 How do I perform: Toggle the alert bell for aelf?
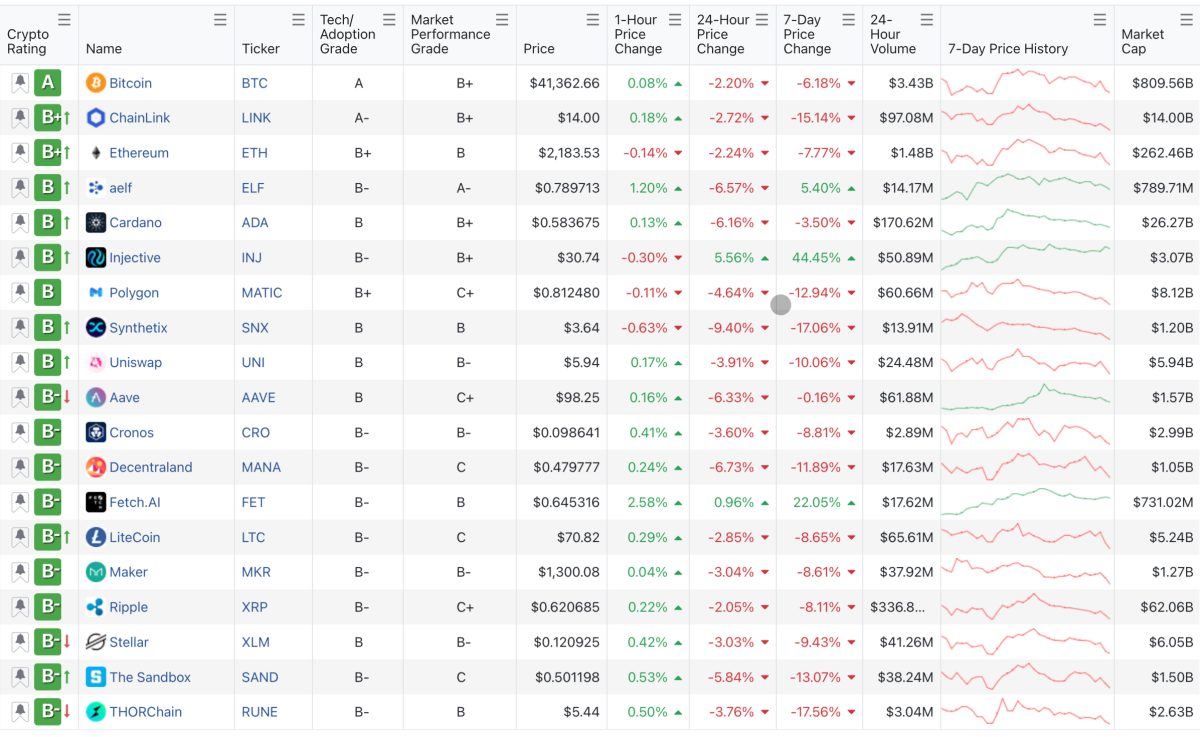click(x=20, y=188)
